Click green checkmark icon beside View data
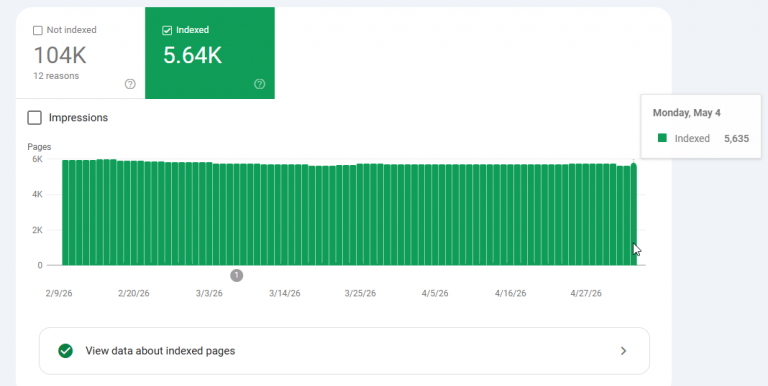 pyautogui.click(x=65, y=351)
